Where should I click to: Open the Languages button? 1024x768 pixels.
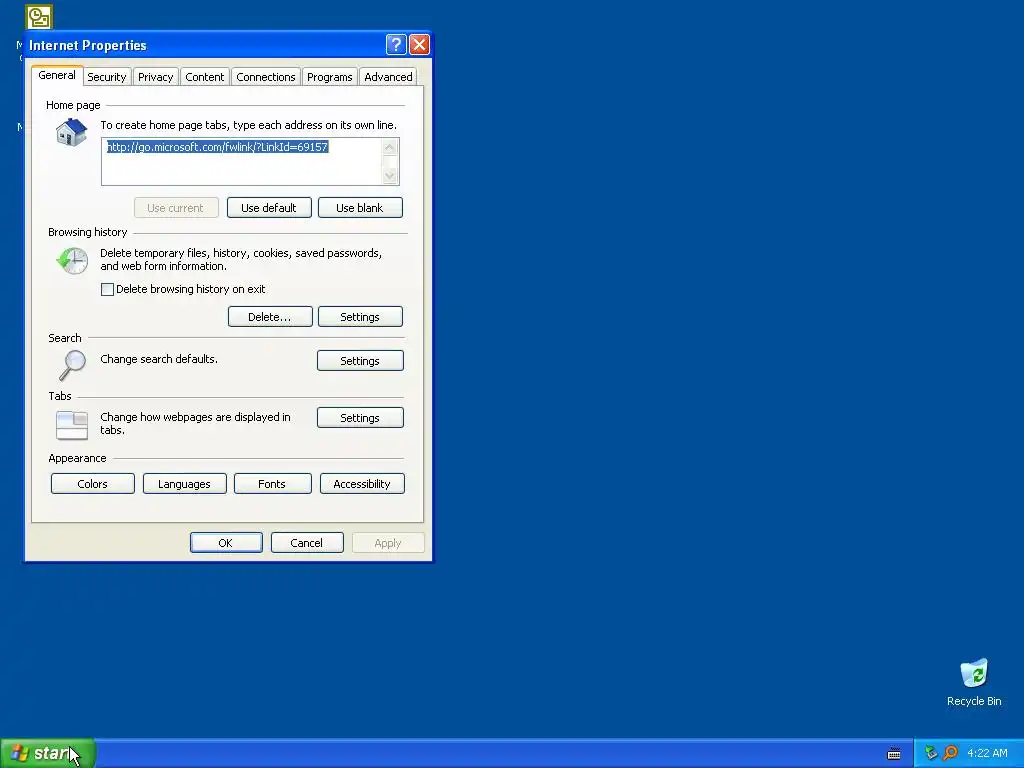coord(185,484)
